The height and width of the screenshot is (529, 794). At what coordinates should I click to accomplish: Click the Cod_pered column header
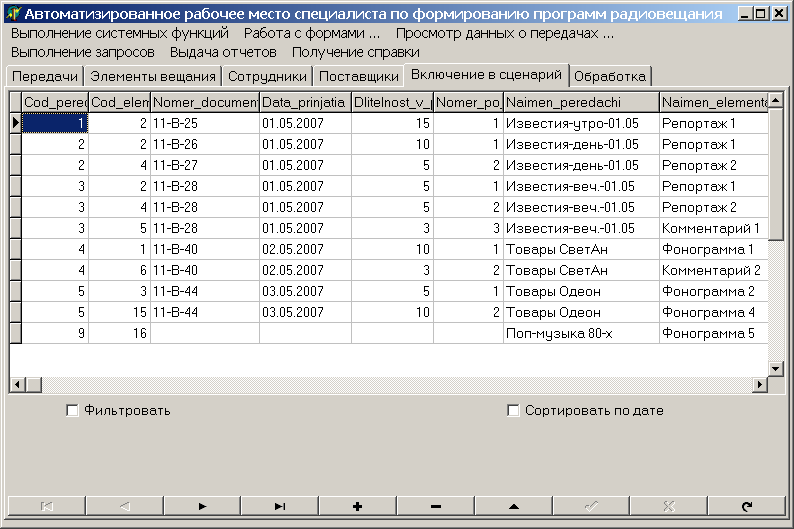[x=55, y=102]
